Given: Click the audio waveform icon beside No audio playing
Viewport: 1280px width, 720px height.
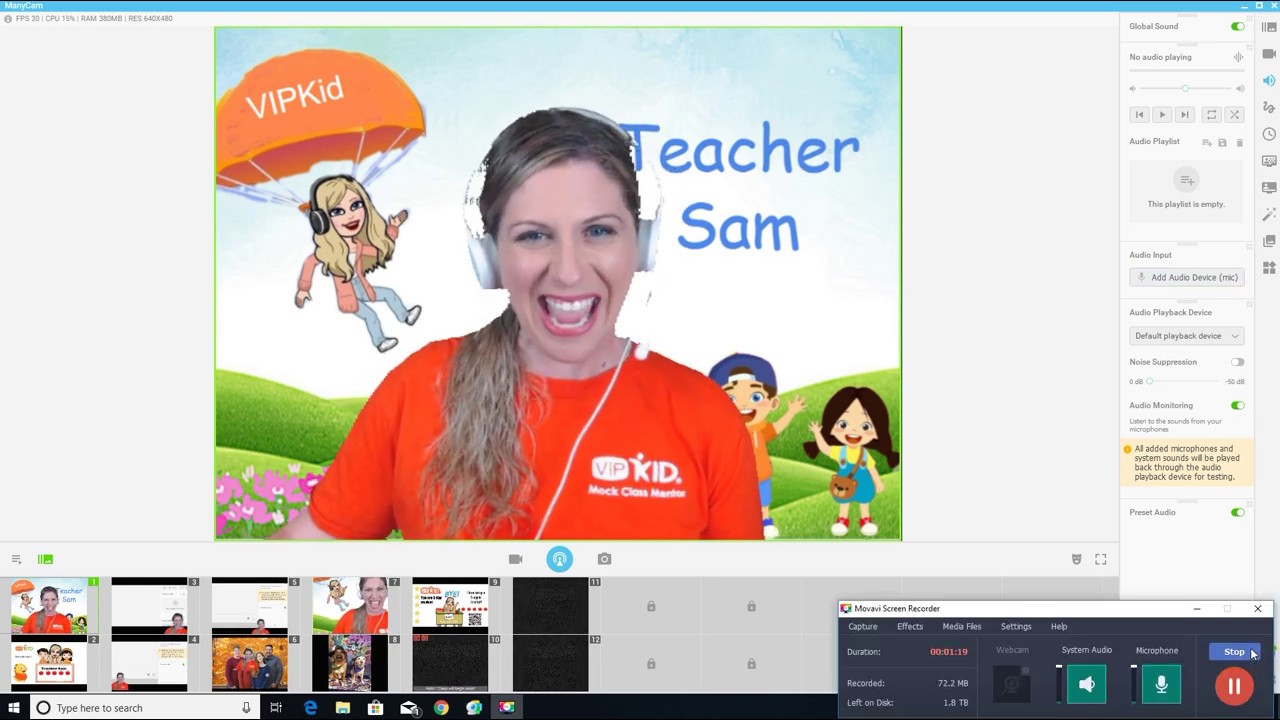Looking at the screenshot, I should [1239, 57].
